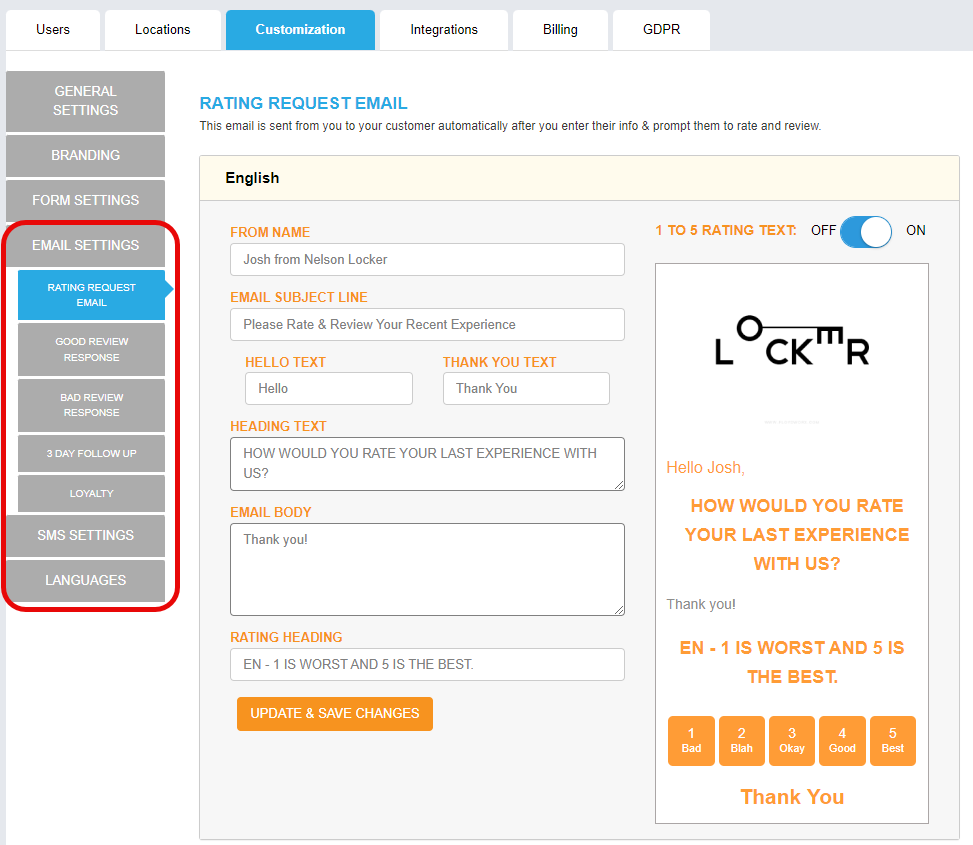Open Form Settings section

click(85, 200)
